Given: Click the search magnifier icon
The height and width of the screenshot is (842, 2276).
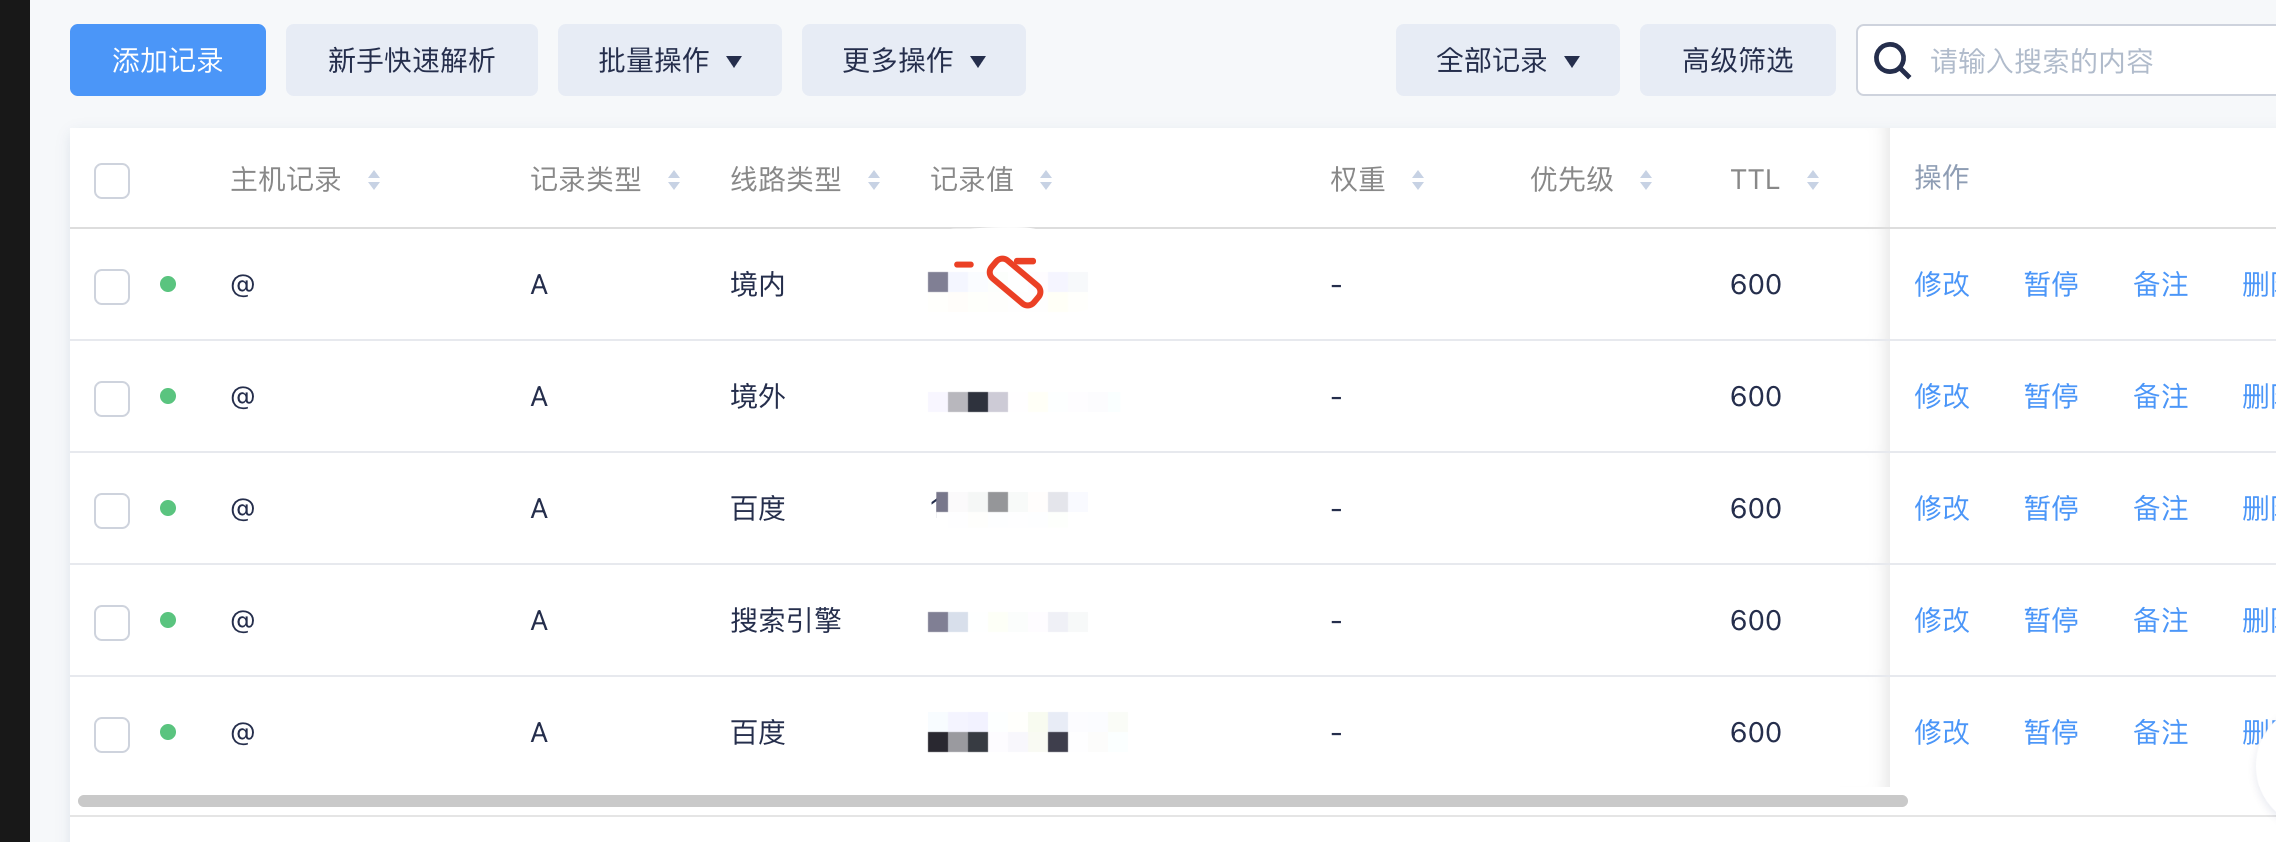Looking at the screenshot, I should (x=1892, y=61).
